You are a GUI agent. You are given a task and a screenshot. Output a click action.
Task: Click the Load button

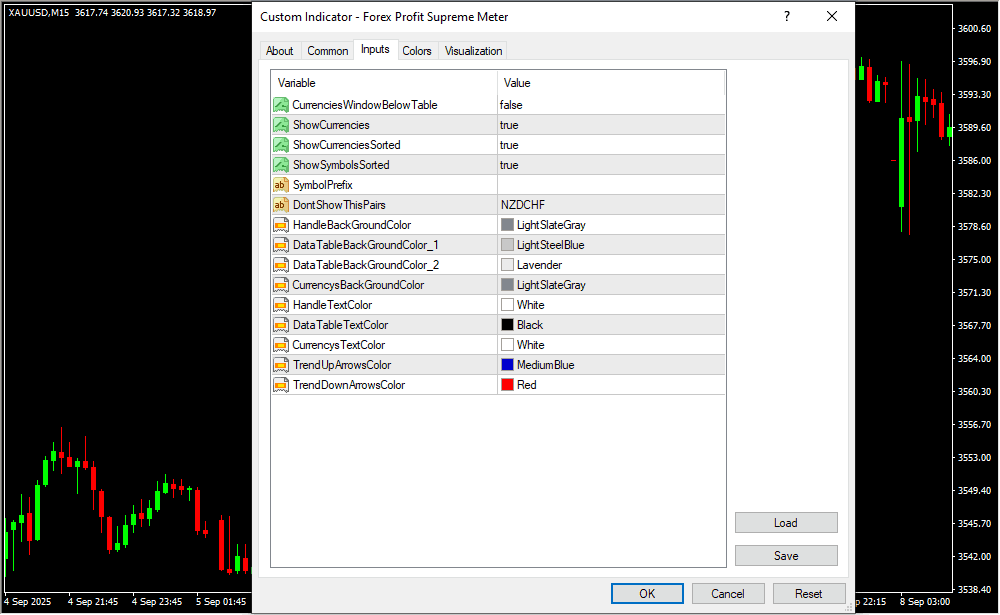[785, 523]
